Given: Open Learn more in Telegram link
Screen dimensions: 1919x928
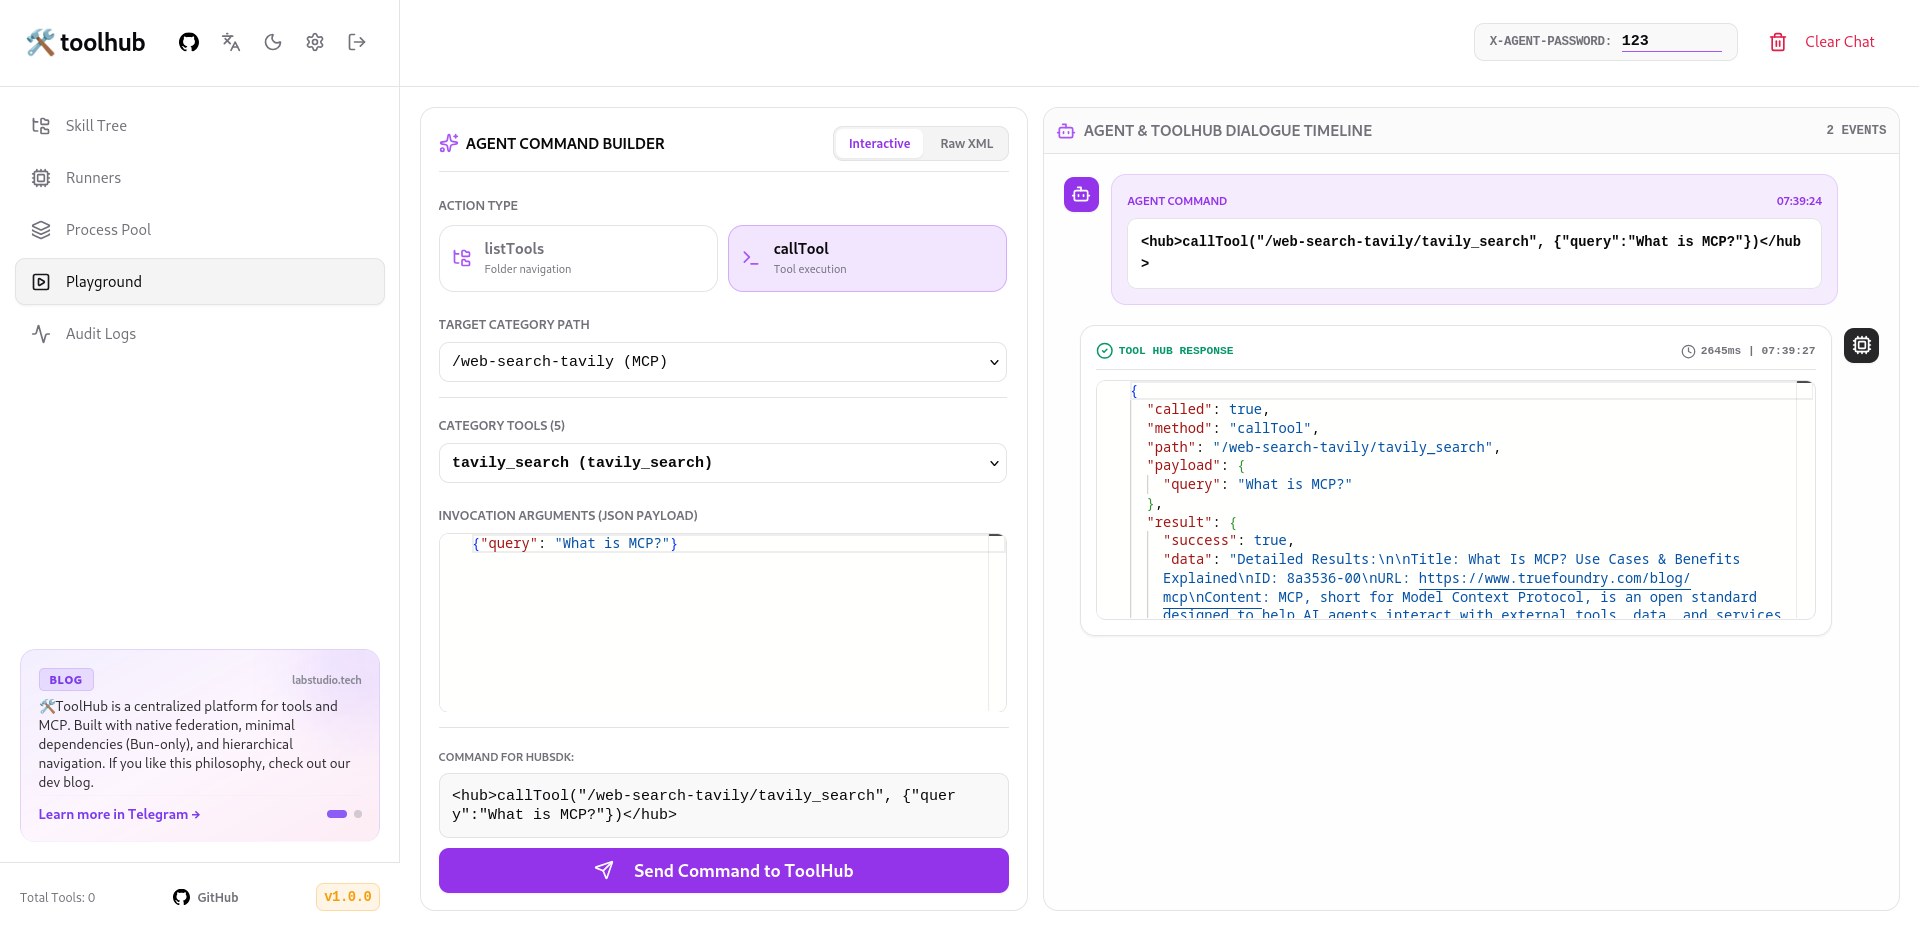Looking at the screenshot, I should [119, 815].
